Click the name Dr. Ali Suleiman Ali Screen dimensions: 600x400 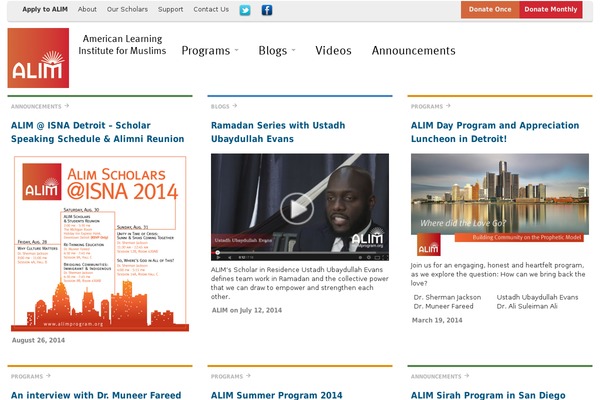click(527, 306)
